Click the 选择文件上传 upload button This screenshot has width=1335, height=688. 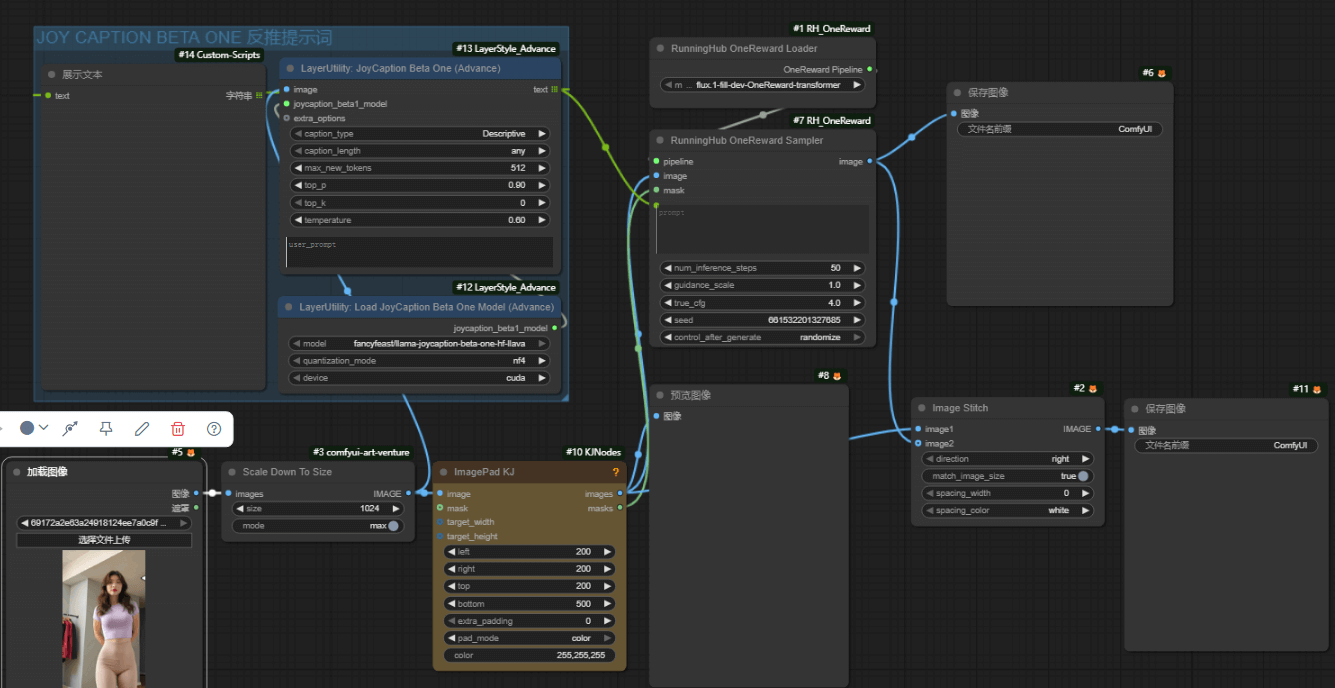click(104, 540)
